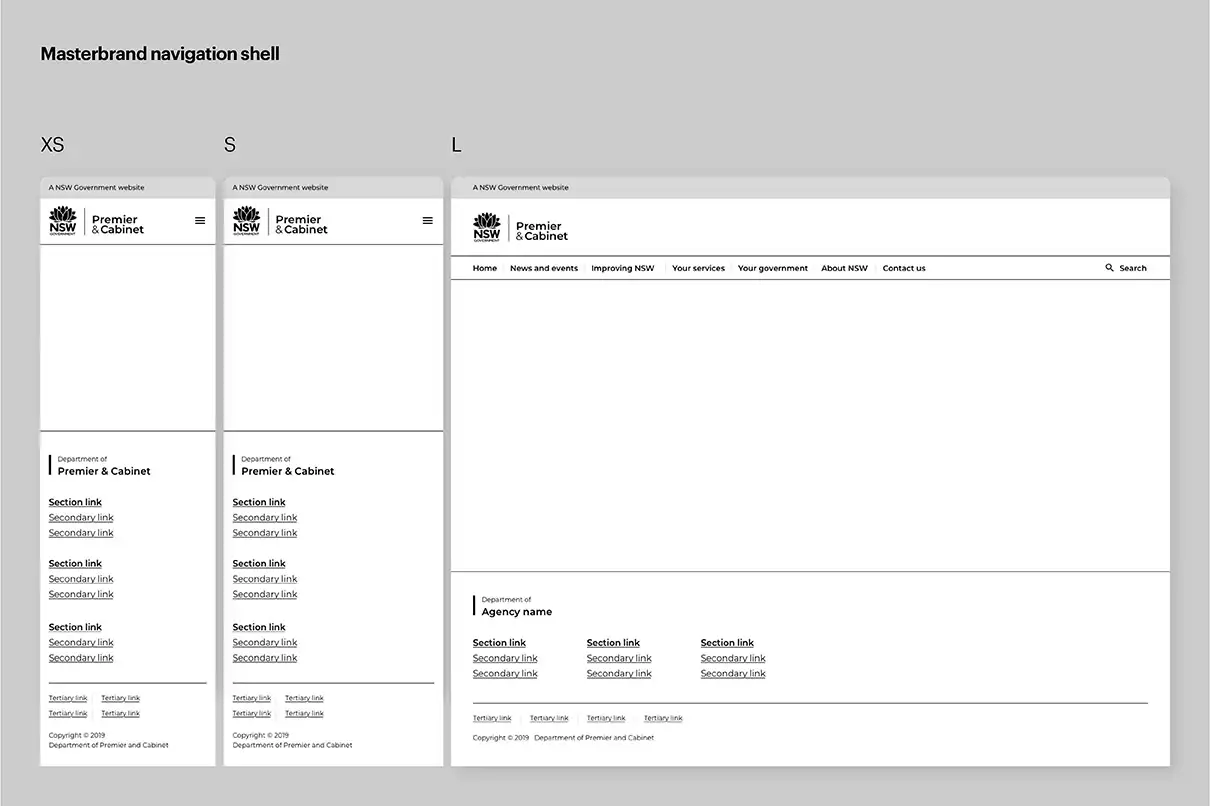Click the NSW waratah logo in the XS header
The height and width of the screenshot is (806, 1210).
tap(63, 221)
